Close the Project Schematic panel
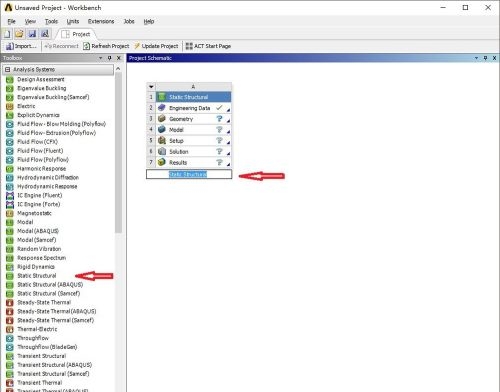 pos(494,58)
